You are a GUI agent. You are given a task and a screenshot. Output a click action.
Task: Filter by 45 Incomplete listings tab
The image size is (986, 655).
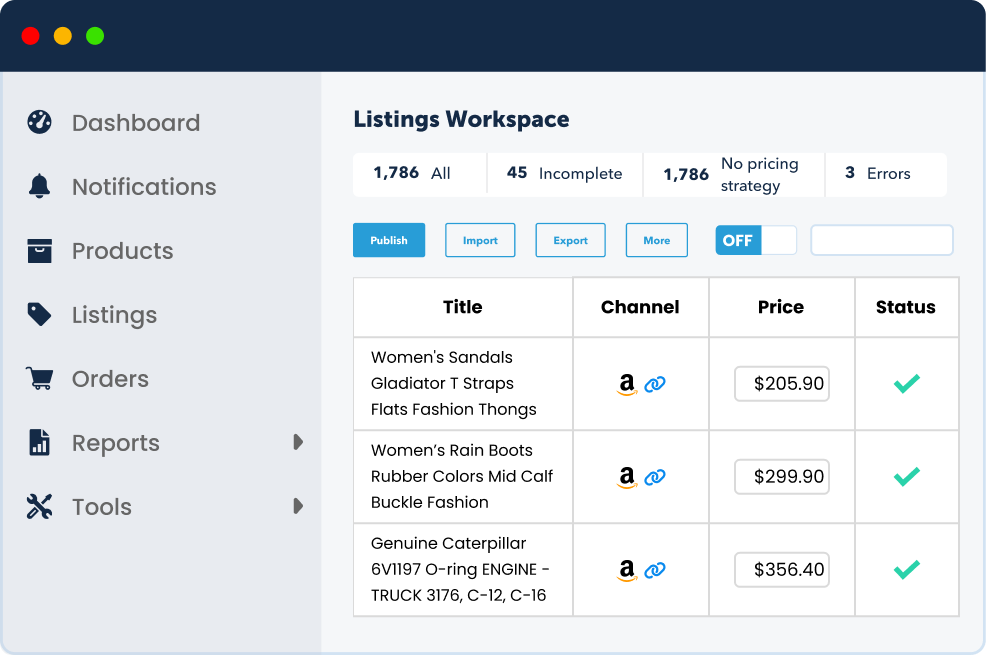pos(565,174)
